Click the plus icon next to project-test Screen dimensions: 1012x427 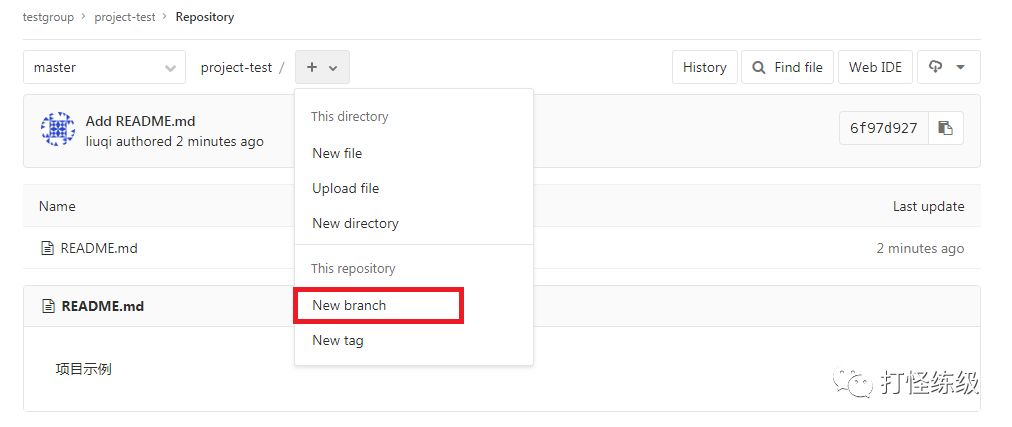click(312, 67)
